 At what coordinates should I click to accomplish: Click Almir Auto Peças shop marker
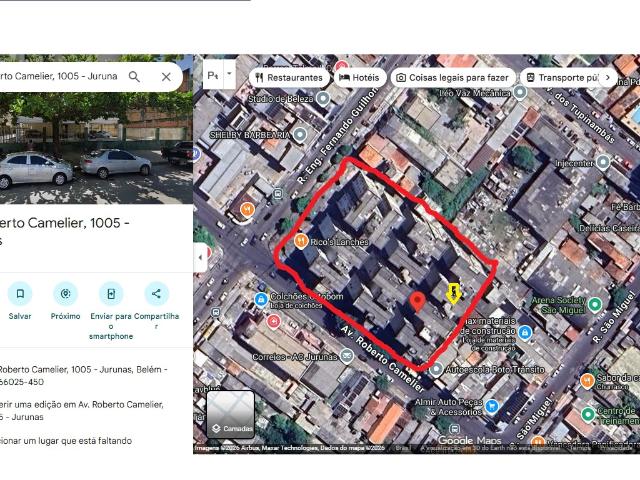pyautogui.click(x=492, y=406)
